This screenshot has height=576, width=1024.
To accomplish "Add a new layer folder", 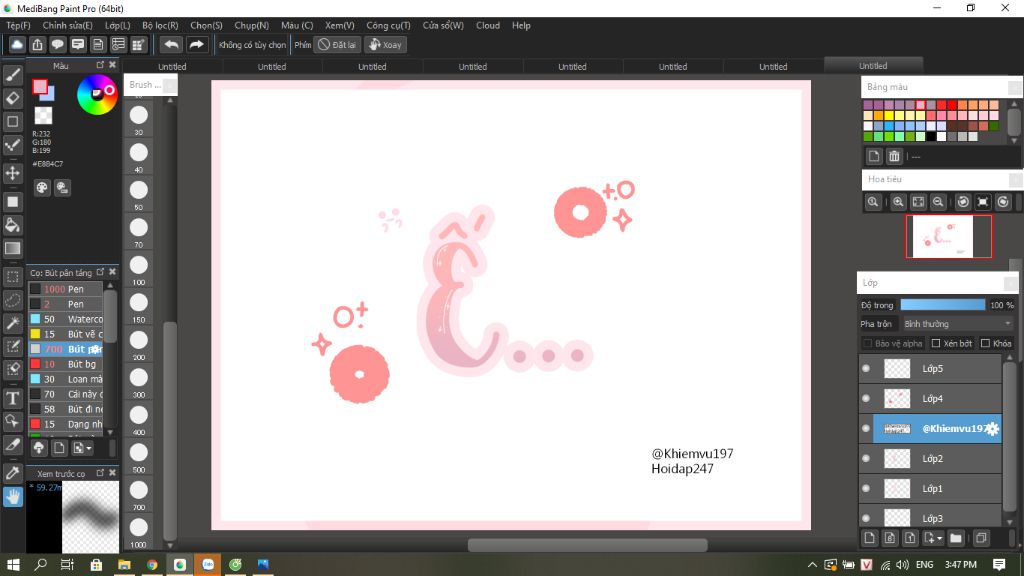I will tap(956, 538).
